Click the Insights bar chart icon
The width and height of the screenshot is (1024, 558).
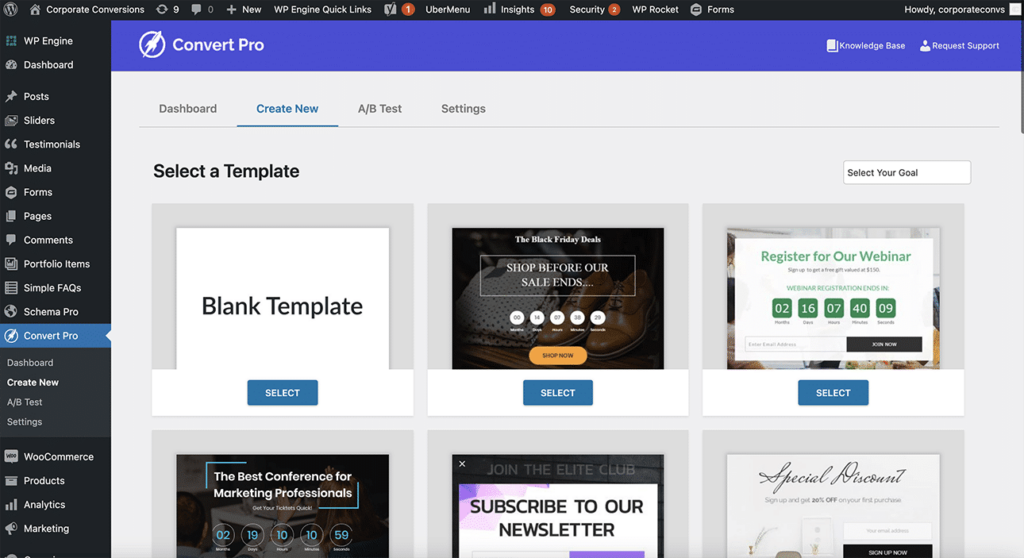[489, 8]
